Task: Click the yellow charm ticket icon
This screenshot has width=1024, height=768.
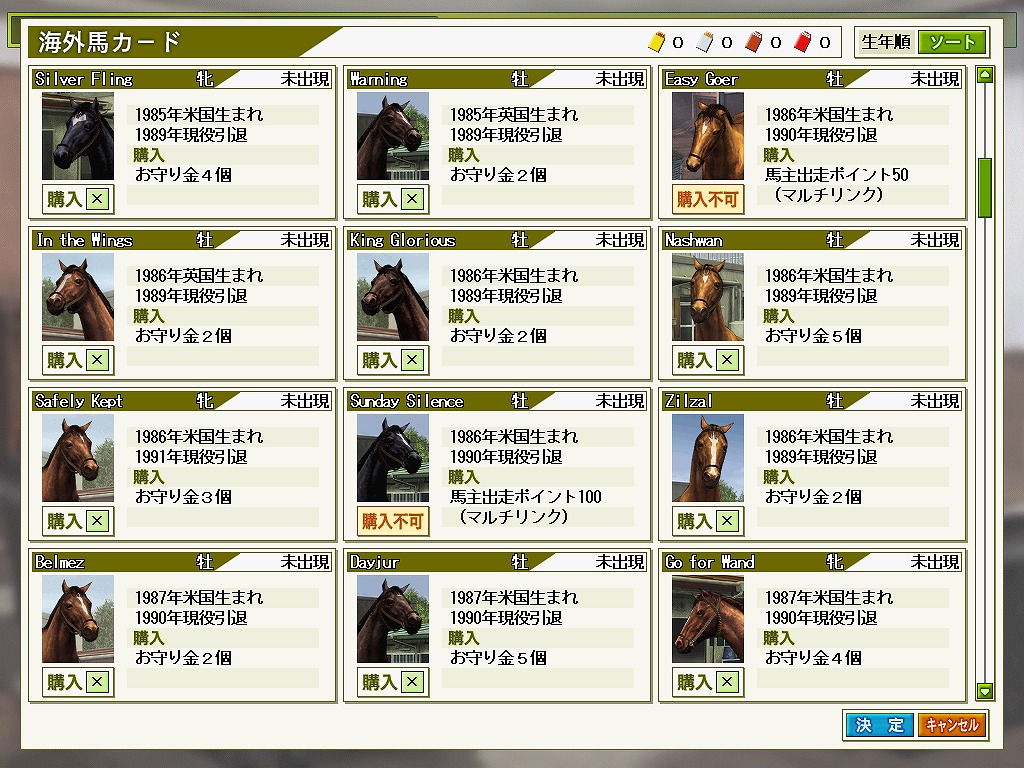Action: click(656, 42)
